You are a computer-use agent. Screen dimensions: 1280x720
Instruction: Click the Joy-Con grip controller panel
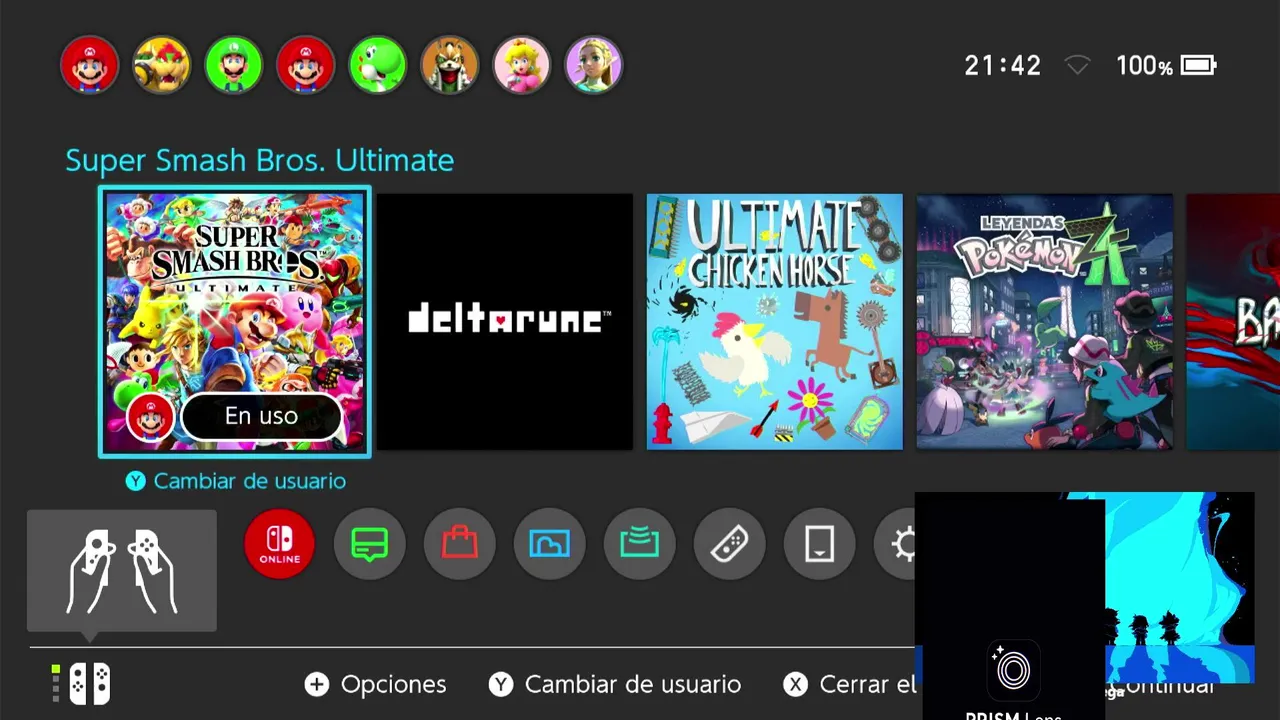pos(122,571)
